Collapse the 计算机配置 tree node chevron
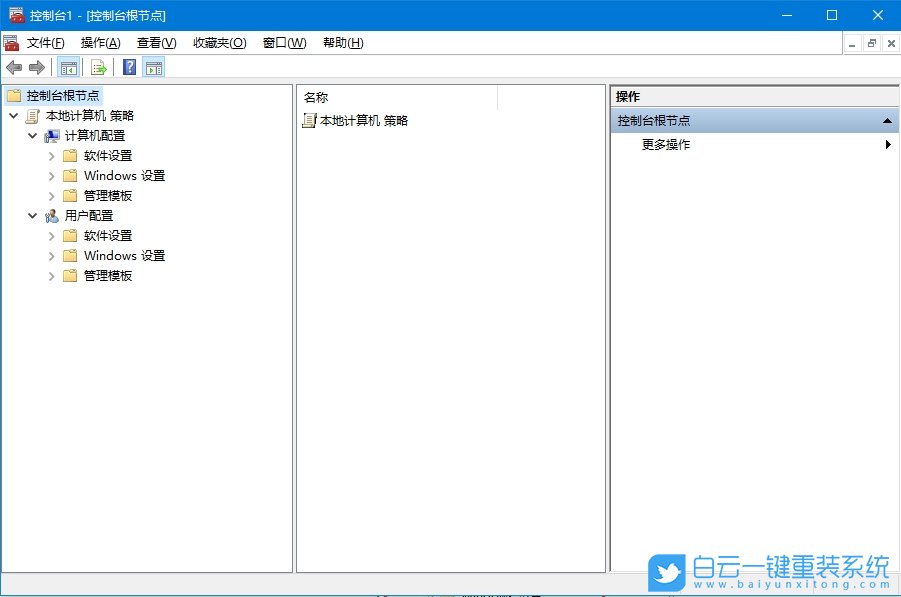Image resolution: width=901 pixels, height=597 pixels. coord(32,135)
